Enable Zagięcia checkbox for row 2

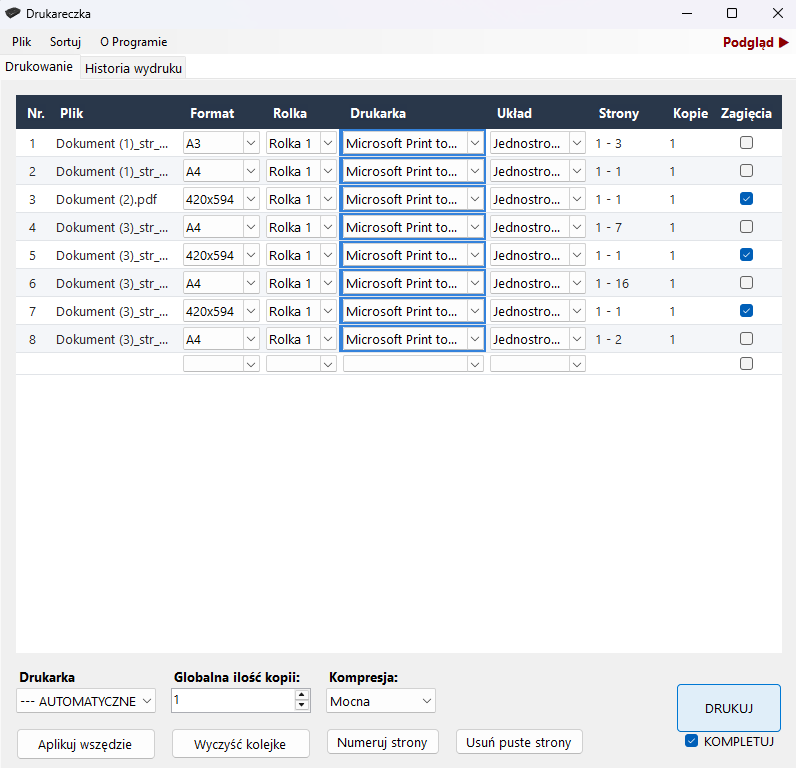(746, 171)
